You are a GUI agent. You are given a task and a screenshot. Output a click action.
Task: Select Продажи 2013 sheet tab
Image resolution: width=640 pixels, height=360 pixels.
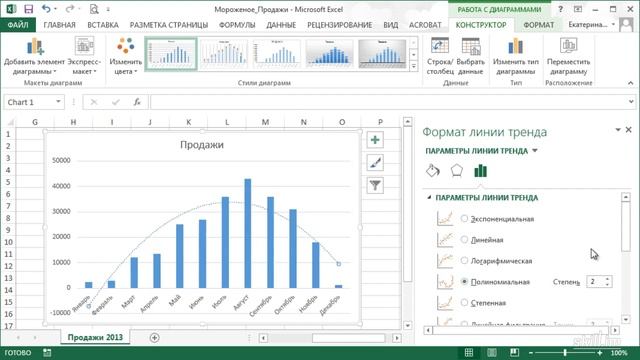[95, 338]
